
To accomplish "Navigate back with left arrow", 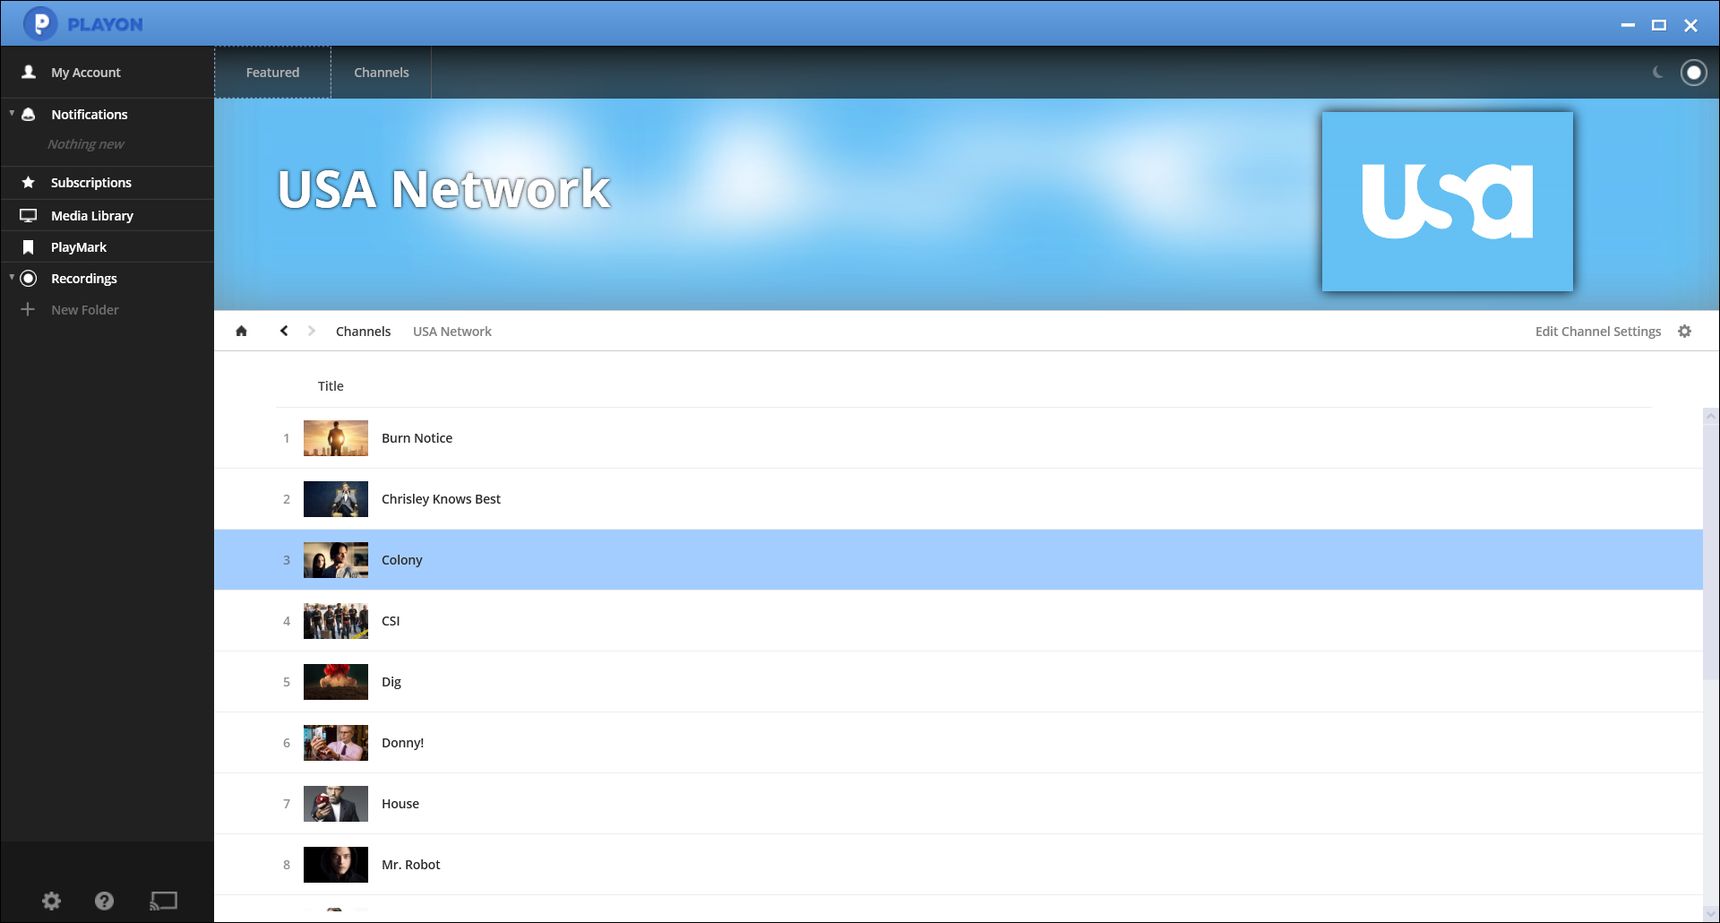I will point(284,331).
